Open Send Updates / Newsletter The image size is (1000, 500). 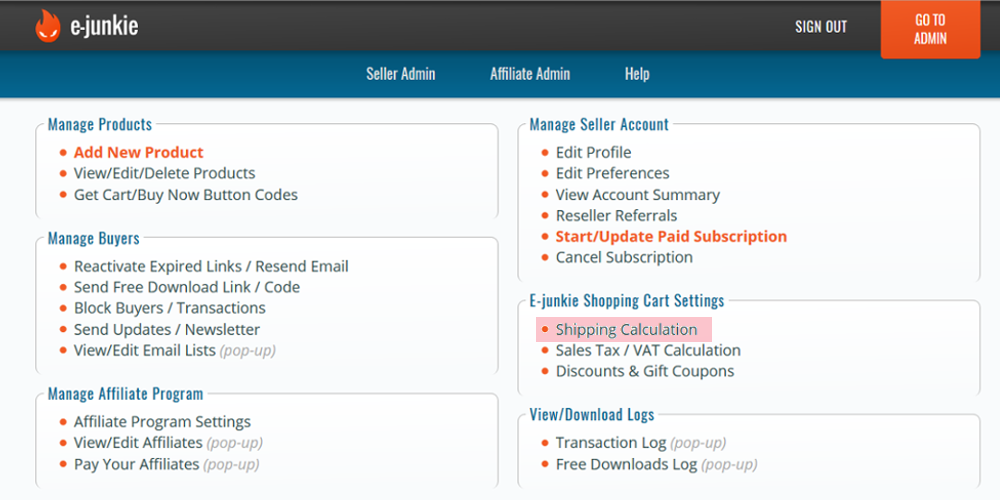point(167,330)
